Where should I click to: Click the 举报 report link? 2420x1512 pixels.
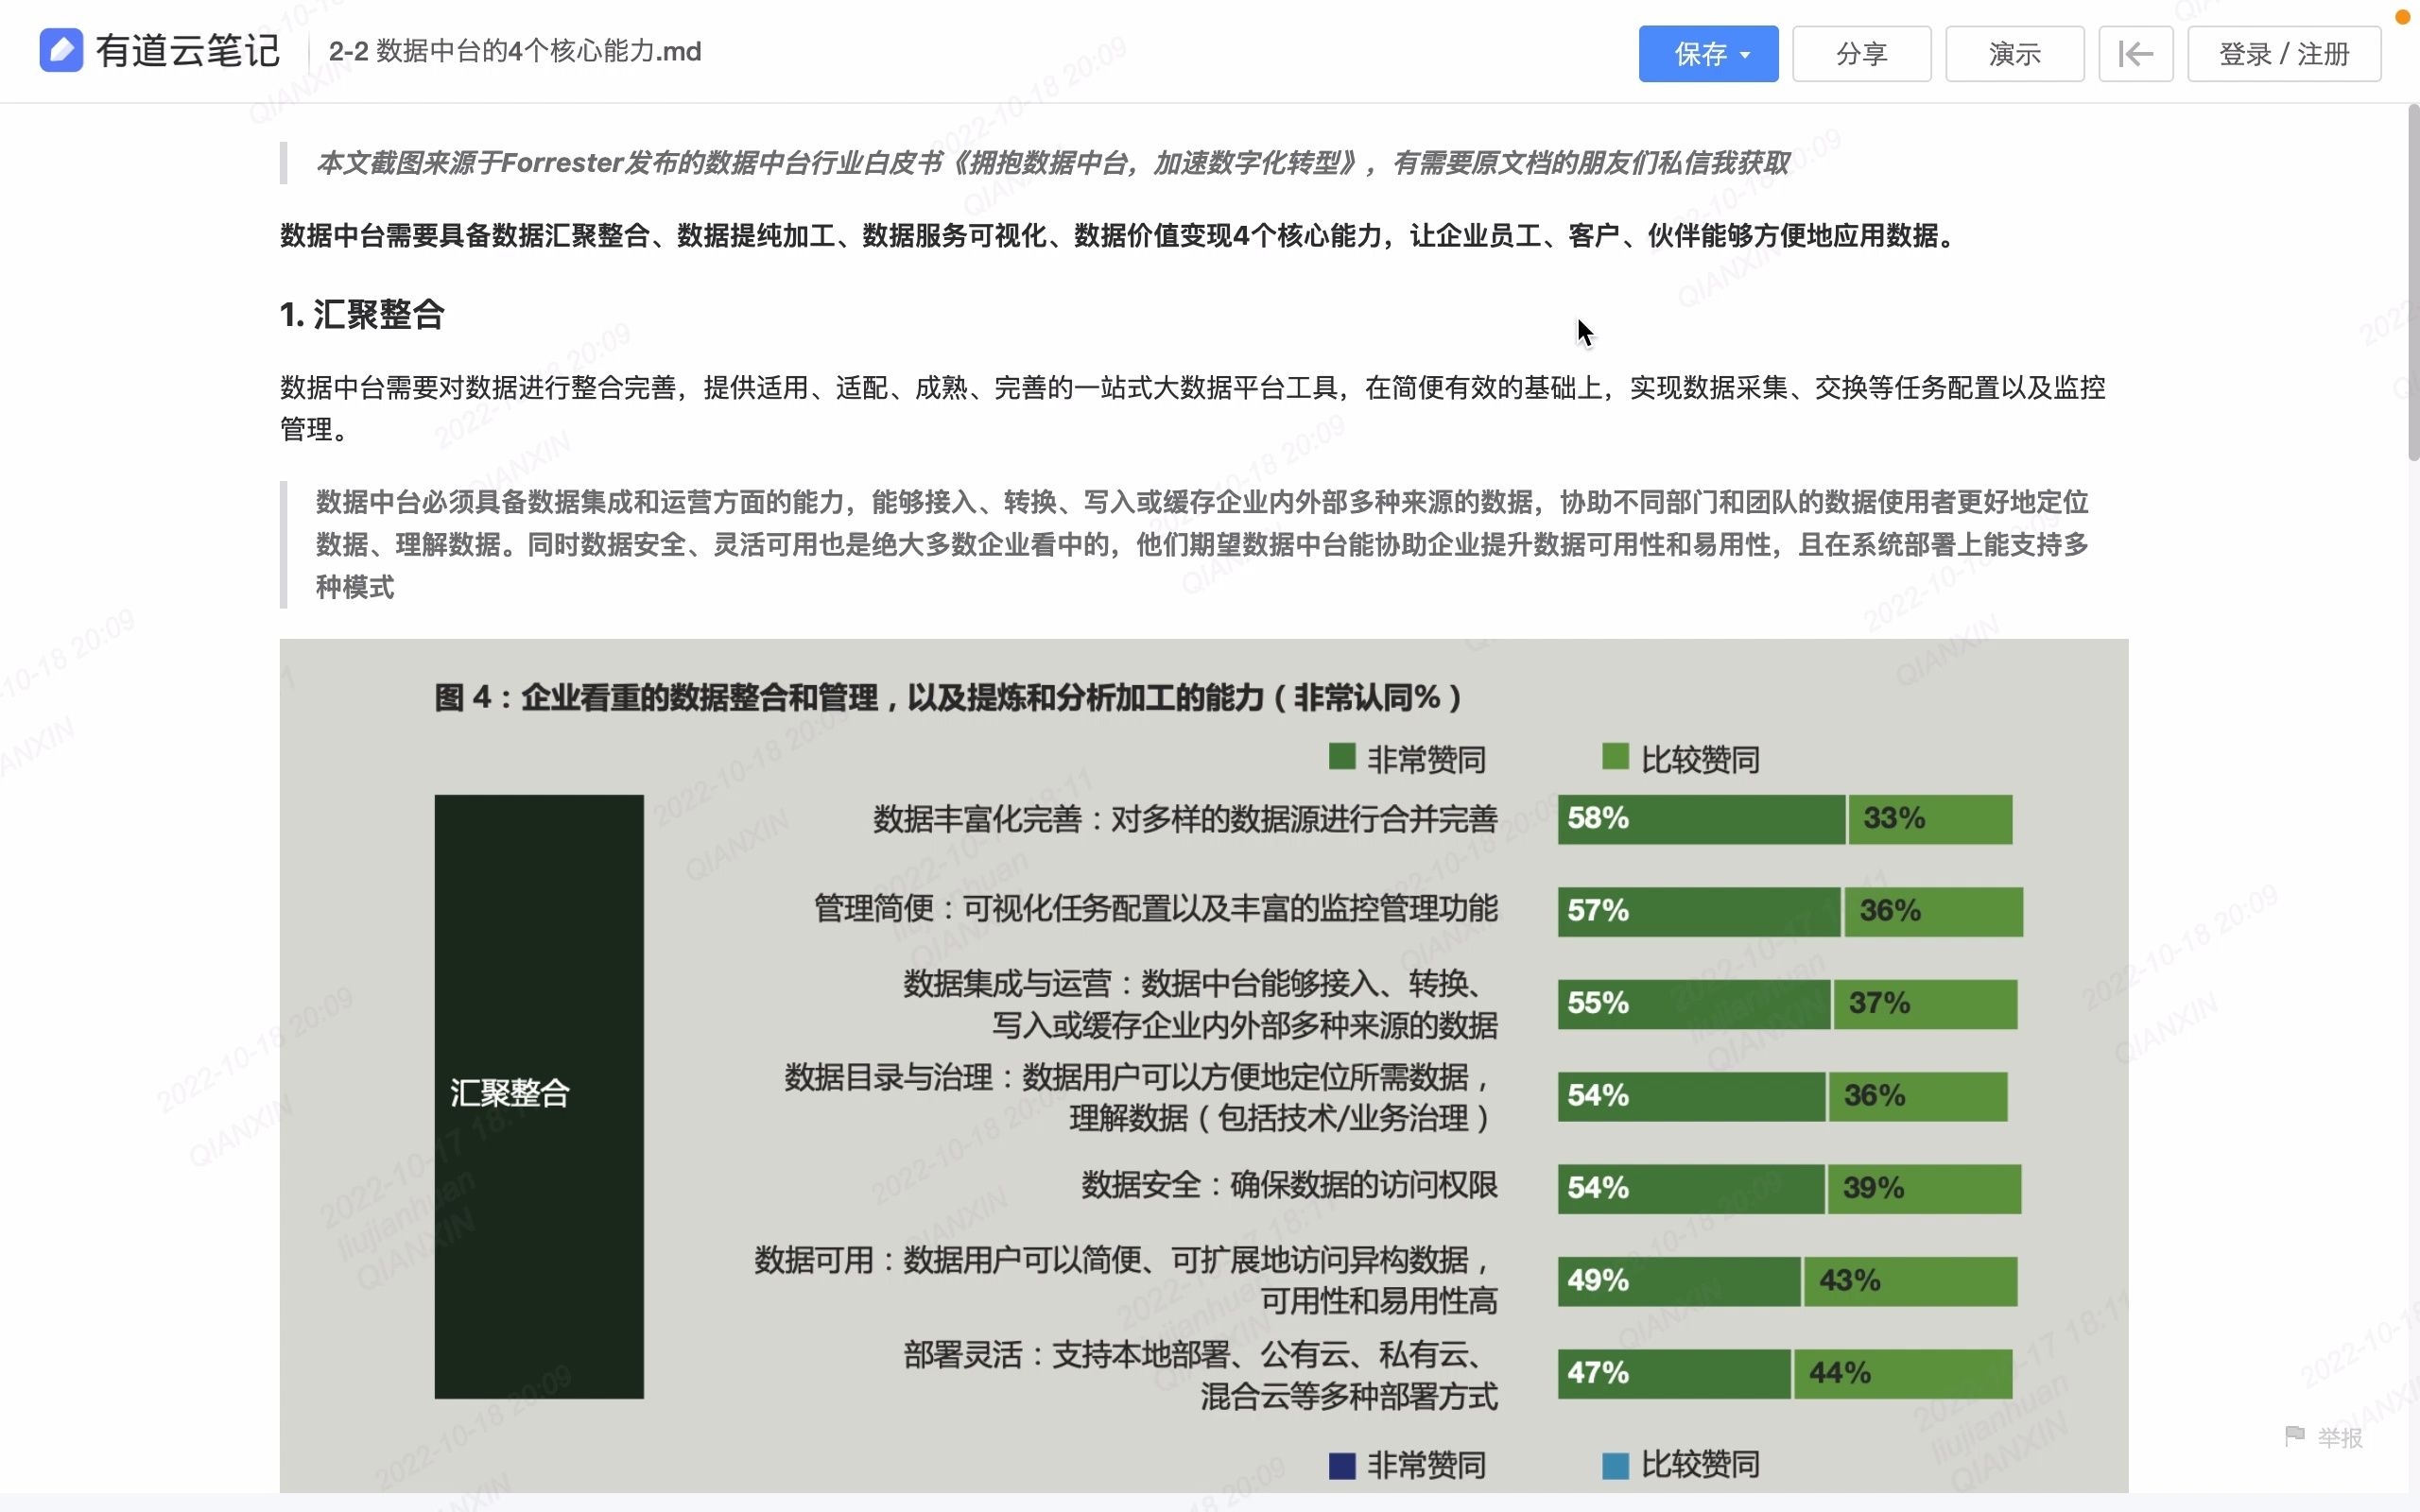click(2340, 1438)
